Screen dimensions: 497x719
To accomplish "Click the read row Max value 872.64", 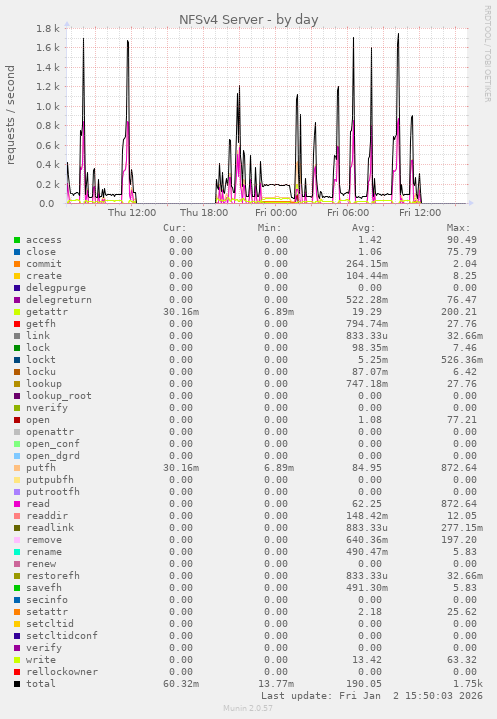I will click(459, 504).
